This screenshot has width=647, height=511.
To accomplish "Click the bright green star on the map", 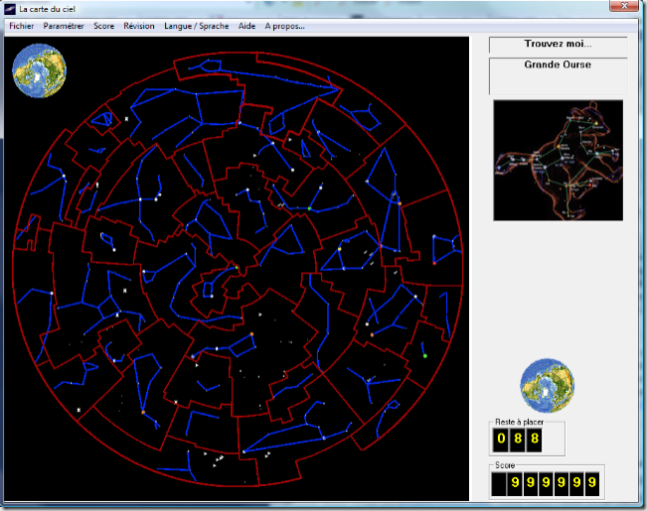I will 424,355.
